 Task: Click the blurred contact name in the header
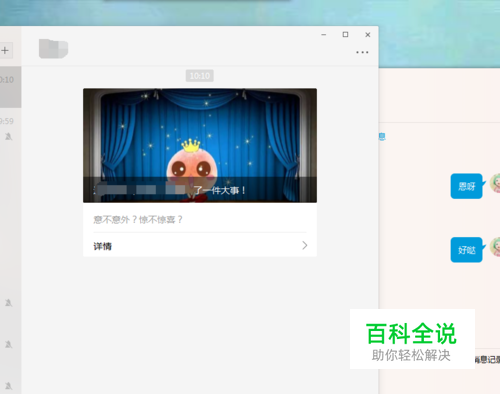point(53,49)
